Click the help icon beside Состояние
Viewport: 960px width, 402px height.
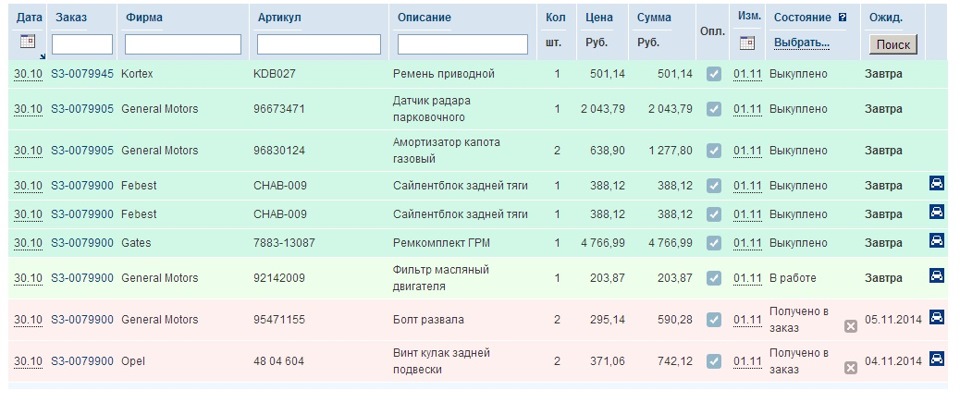click(x=842, y=17)
